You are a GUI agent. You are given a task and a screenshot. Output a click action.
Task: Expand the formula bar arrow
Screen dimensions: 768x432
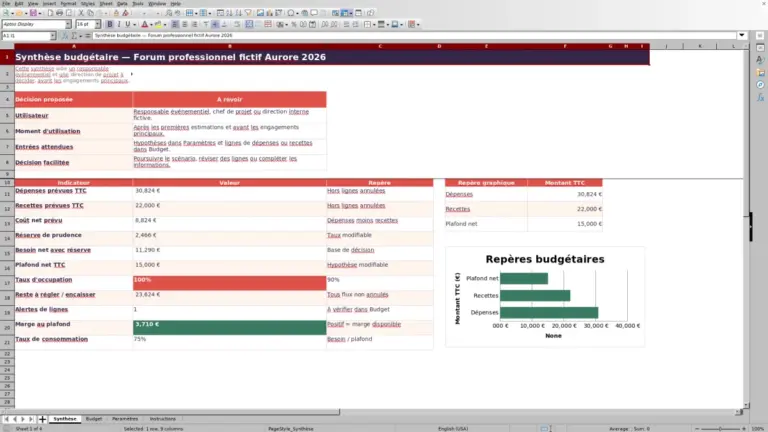pos(742,35)
